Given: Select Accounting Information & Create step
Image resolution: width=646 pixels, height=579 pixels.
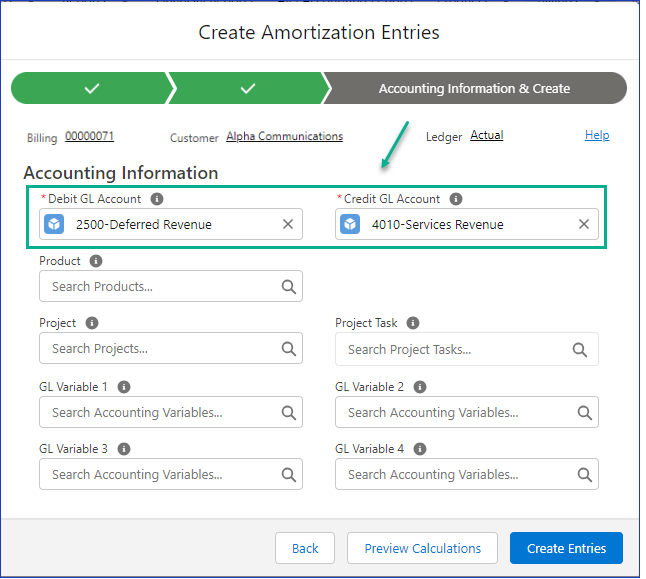Looking at the screenshot, I should (475, 88).
